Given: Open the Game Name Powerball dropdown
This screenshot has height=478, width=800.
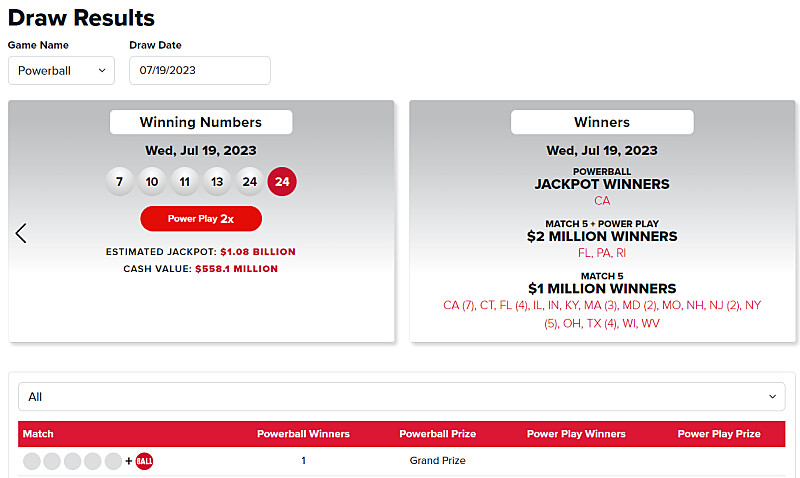Looking at the screenshot, I should [x=61, y=71].
